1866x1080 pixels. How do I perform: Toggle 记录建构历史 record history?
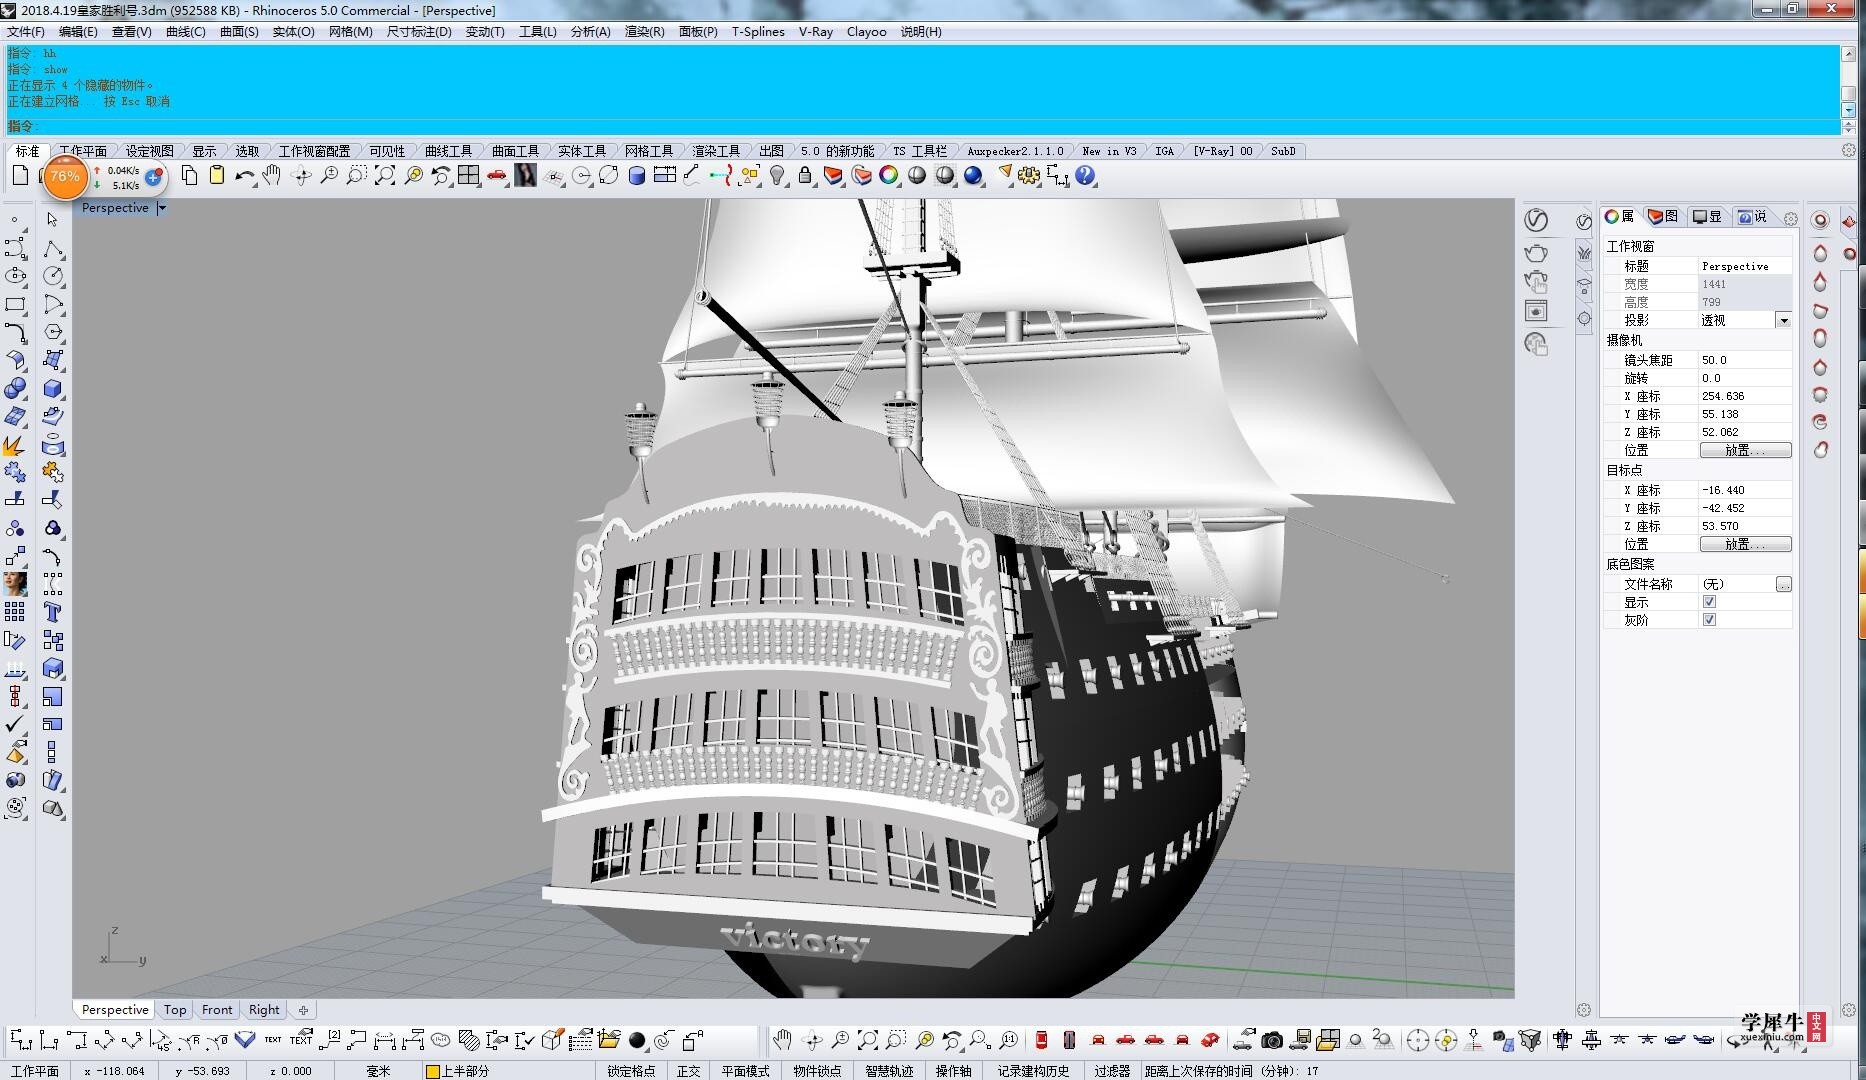click(x=1033, y=1071)
